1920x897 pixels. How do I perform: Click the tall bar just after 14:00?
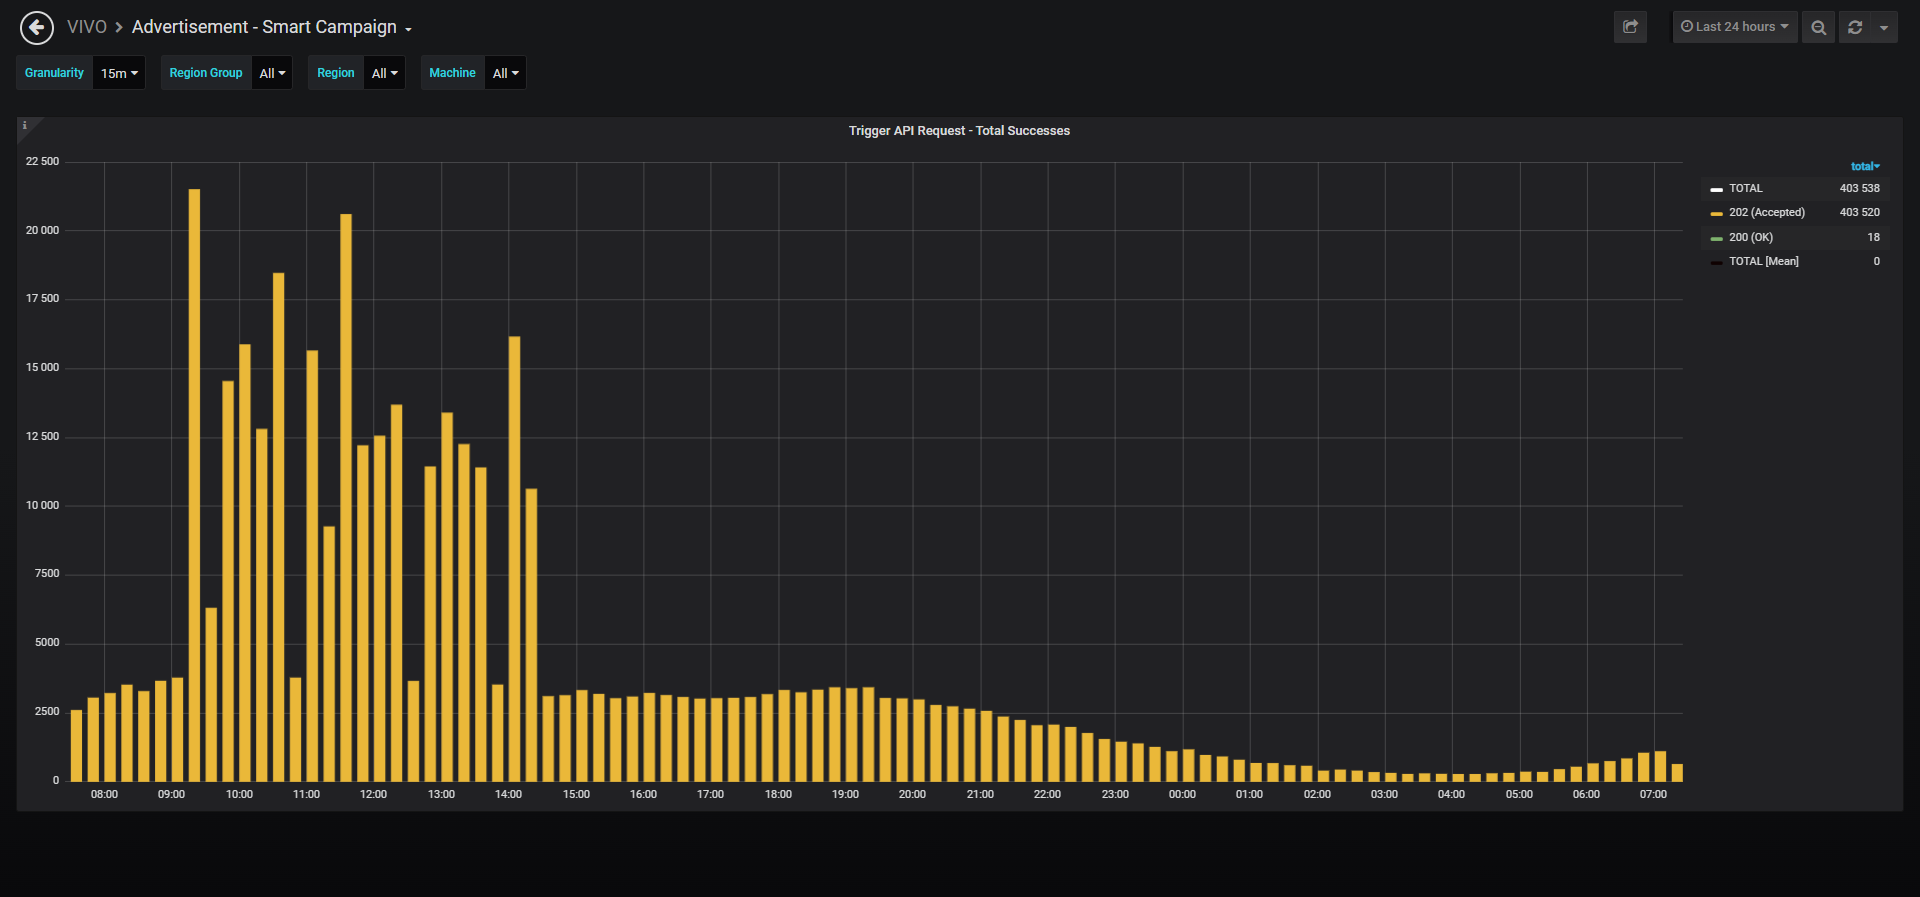(x=514, y=558)
